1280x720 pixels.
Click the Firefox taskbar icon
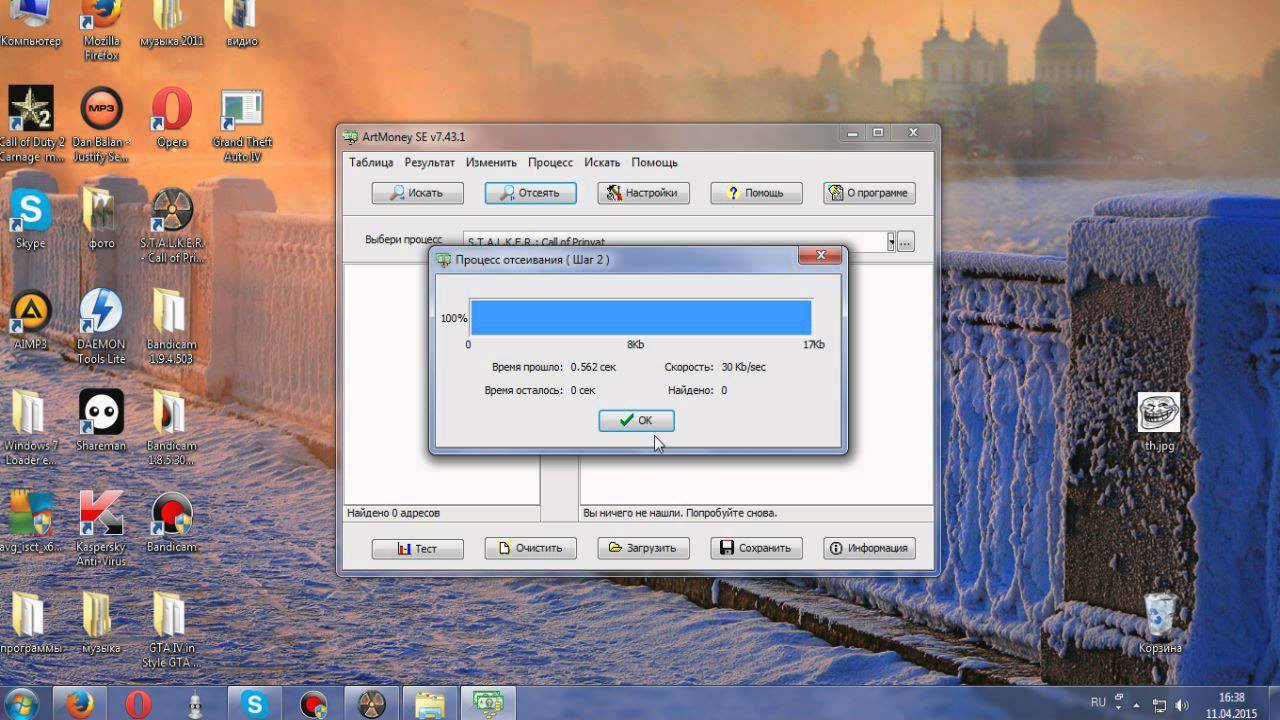tap(79, 704)
